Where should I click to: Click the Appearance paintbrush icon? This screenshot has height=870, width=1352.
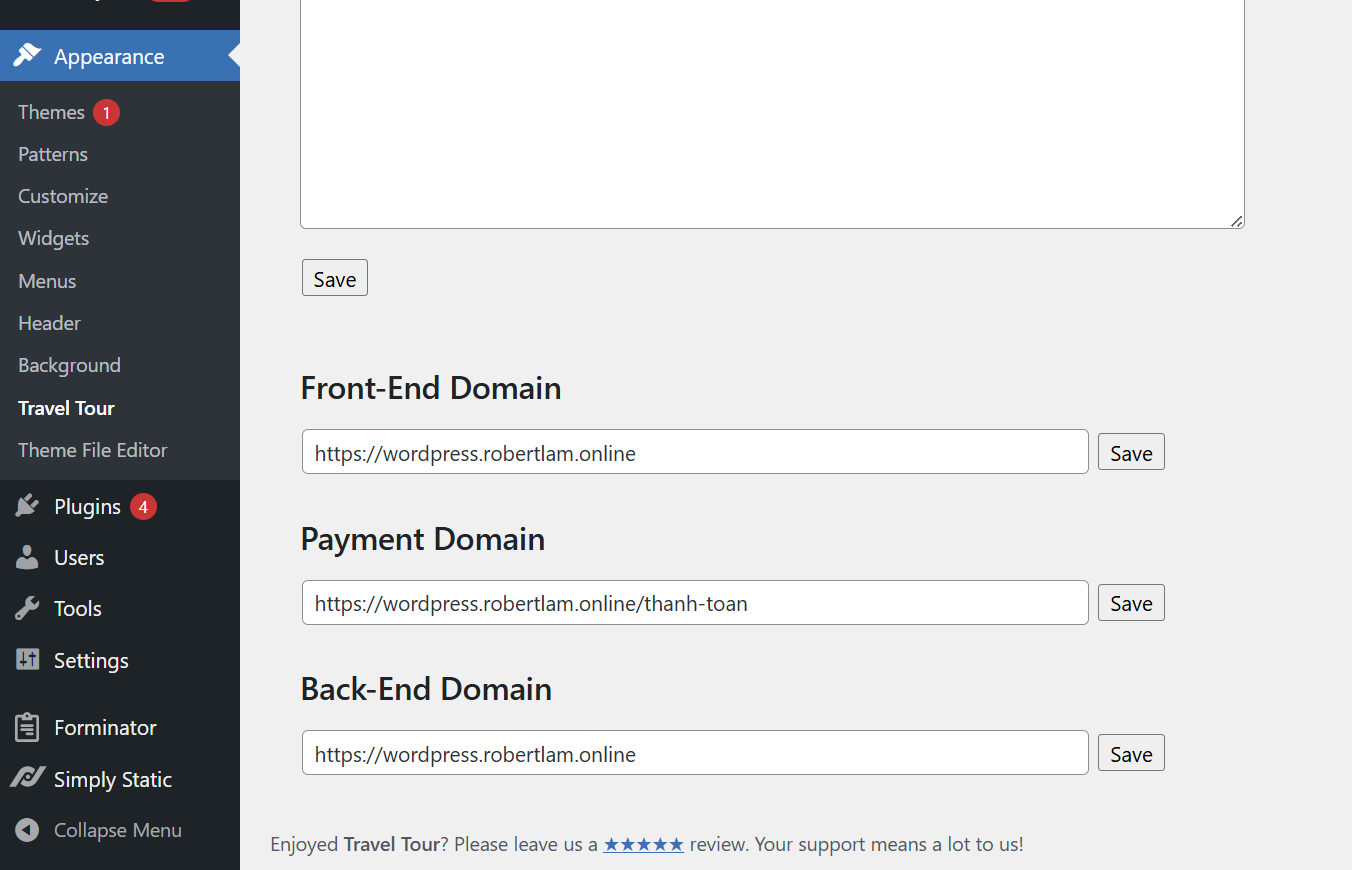(27, 56)
